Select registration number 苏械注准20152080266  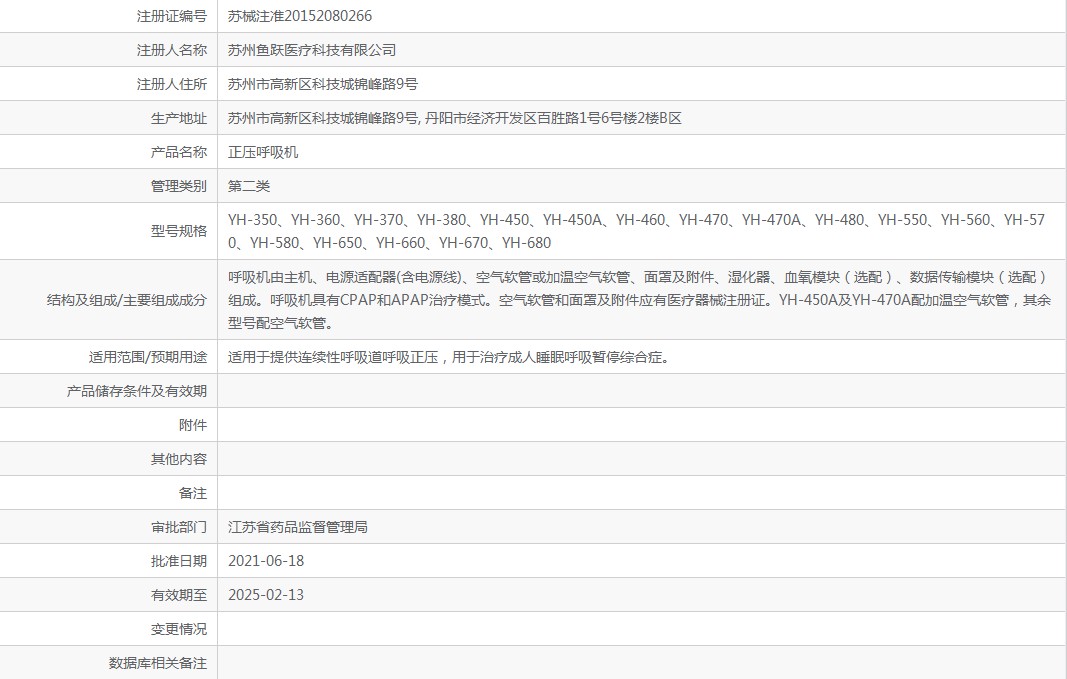(300, 16)
